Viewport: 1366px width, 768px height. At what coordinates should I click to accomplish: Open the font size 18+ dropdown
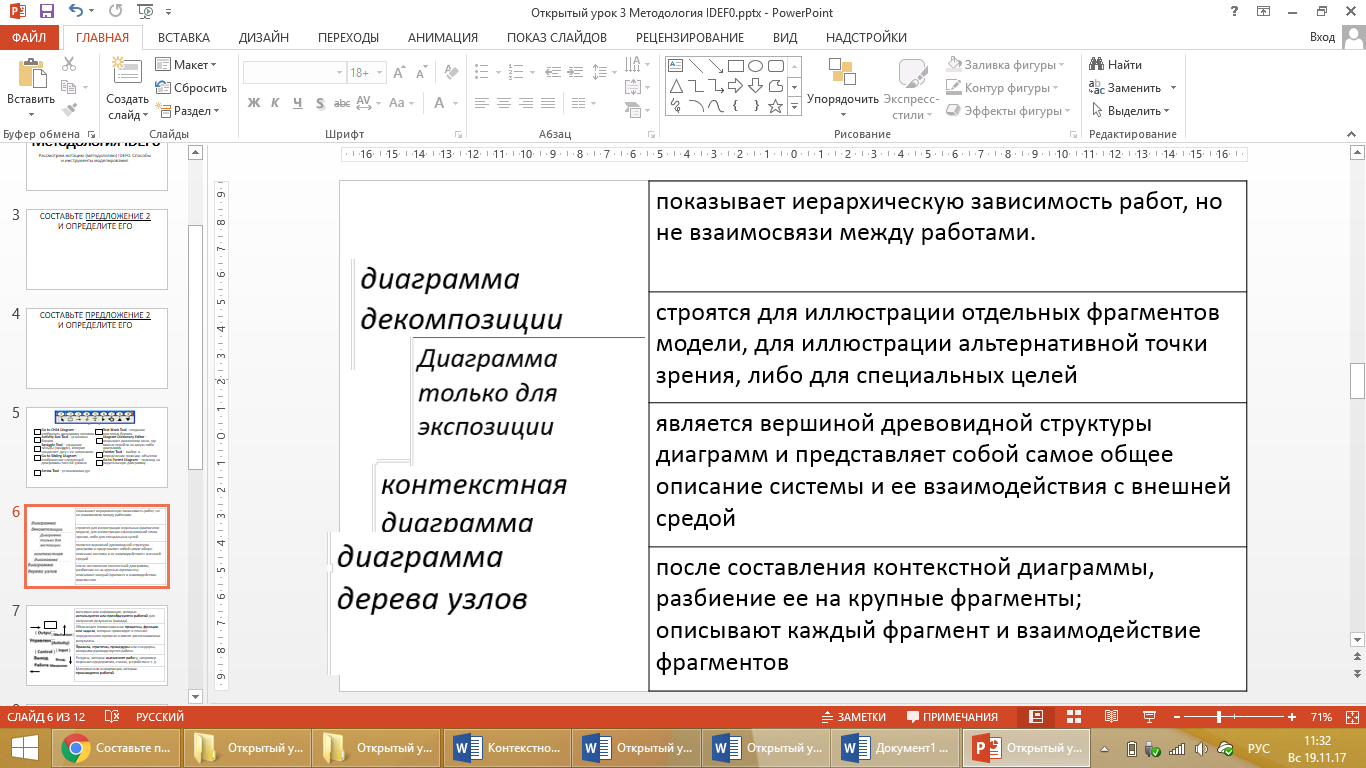[378, 73]
